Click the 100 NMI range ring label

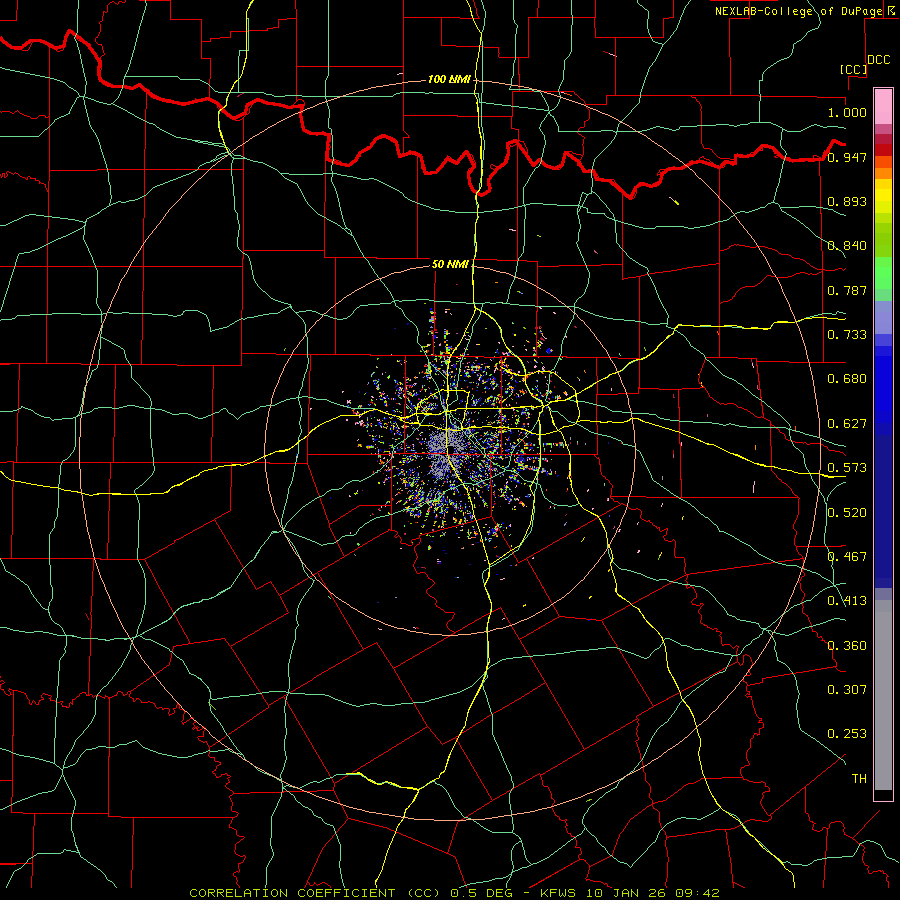[x=449, y=79]
